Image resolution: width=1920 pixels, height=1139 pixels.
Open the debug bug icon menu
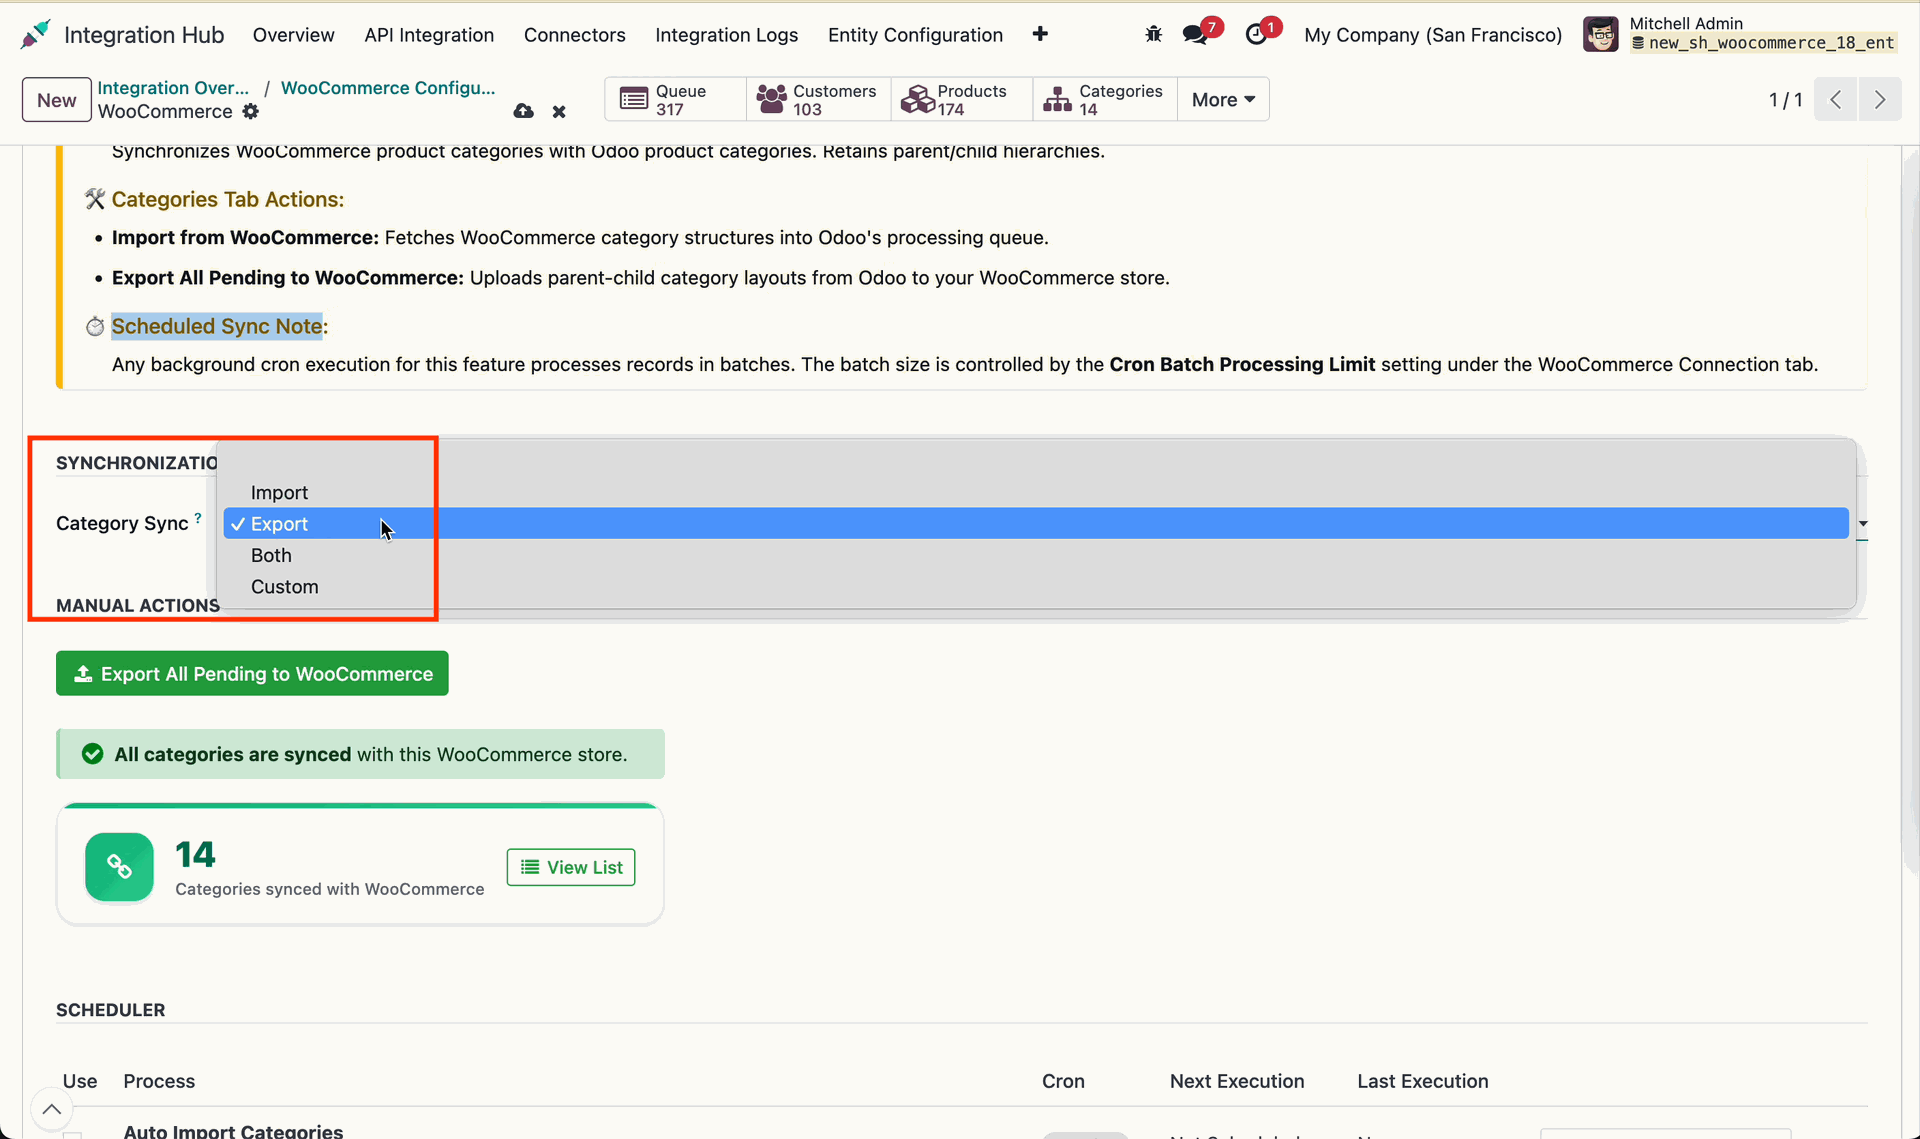tap(1153, 34)
